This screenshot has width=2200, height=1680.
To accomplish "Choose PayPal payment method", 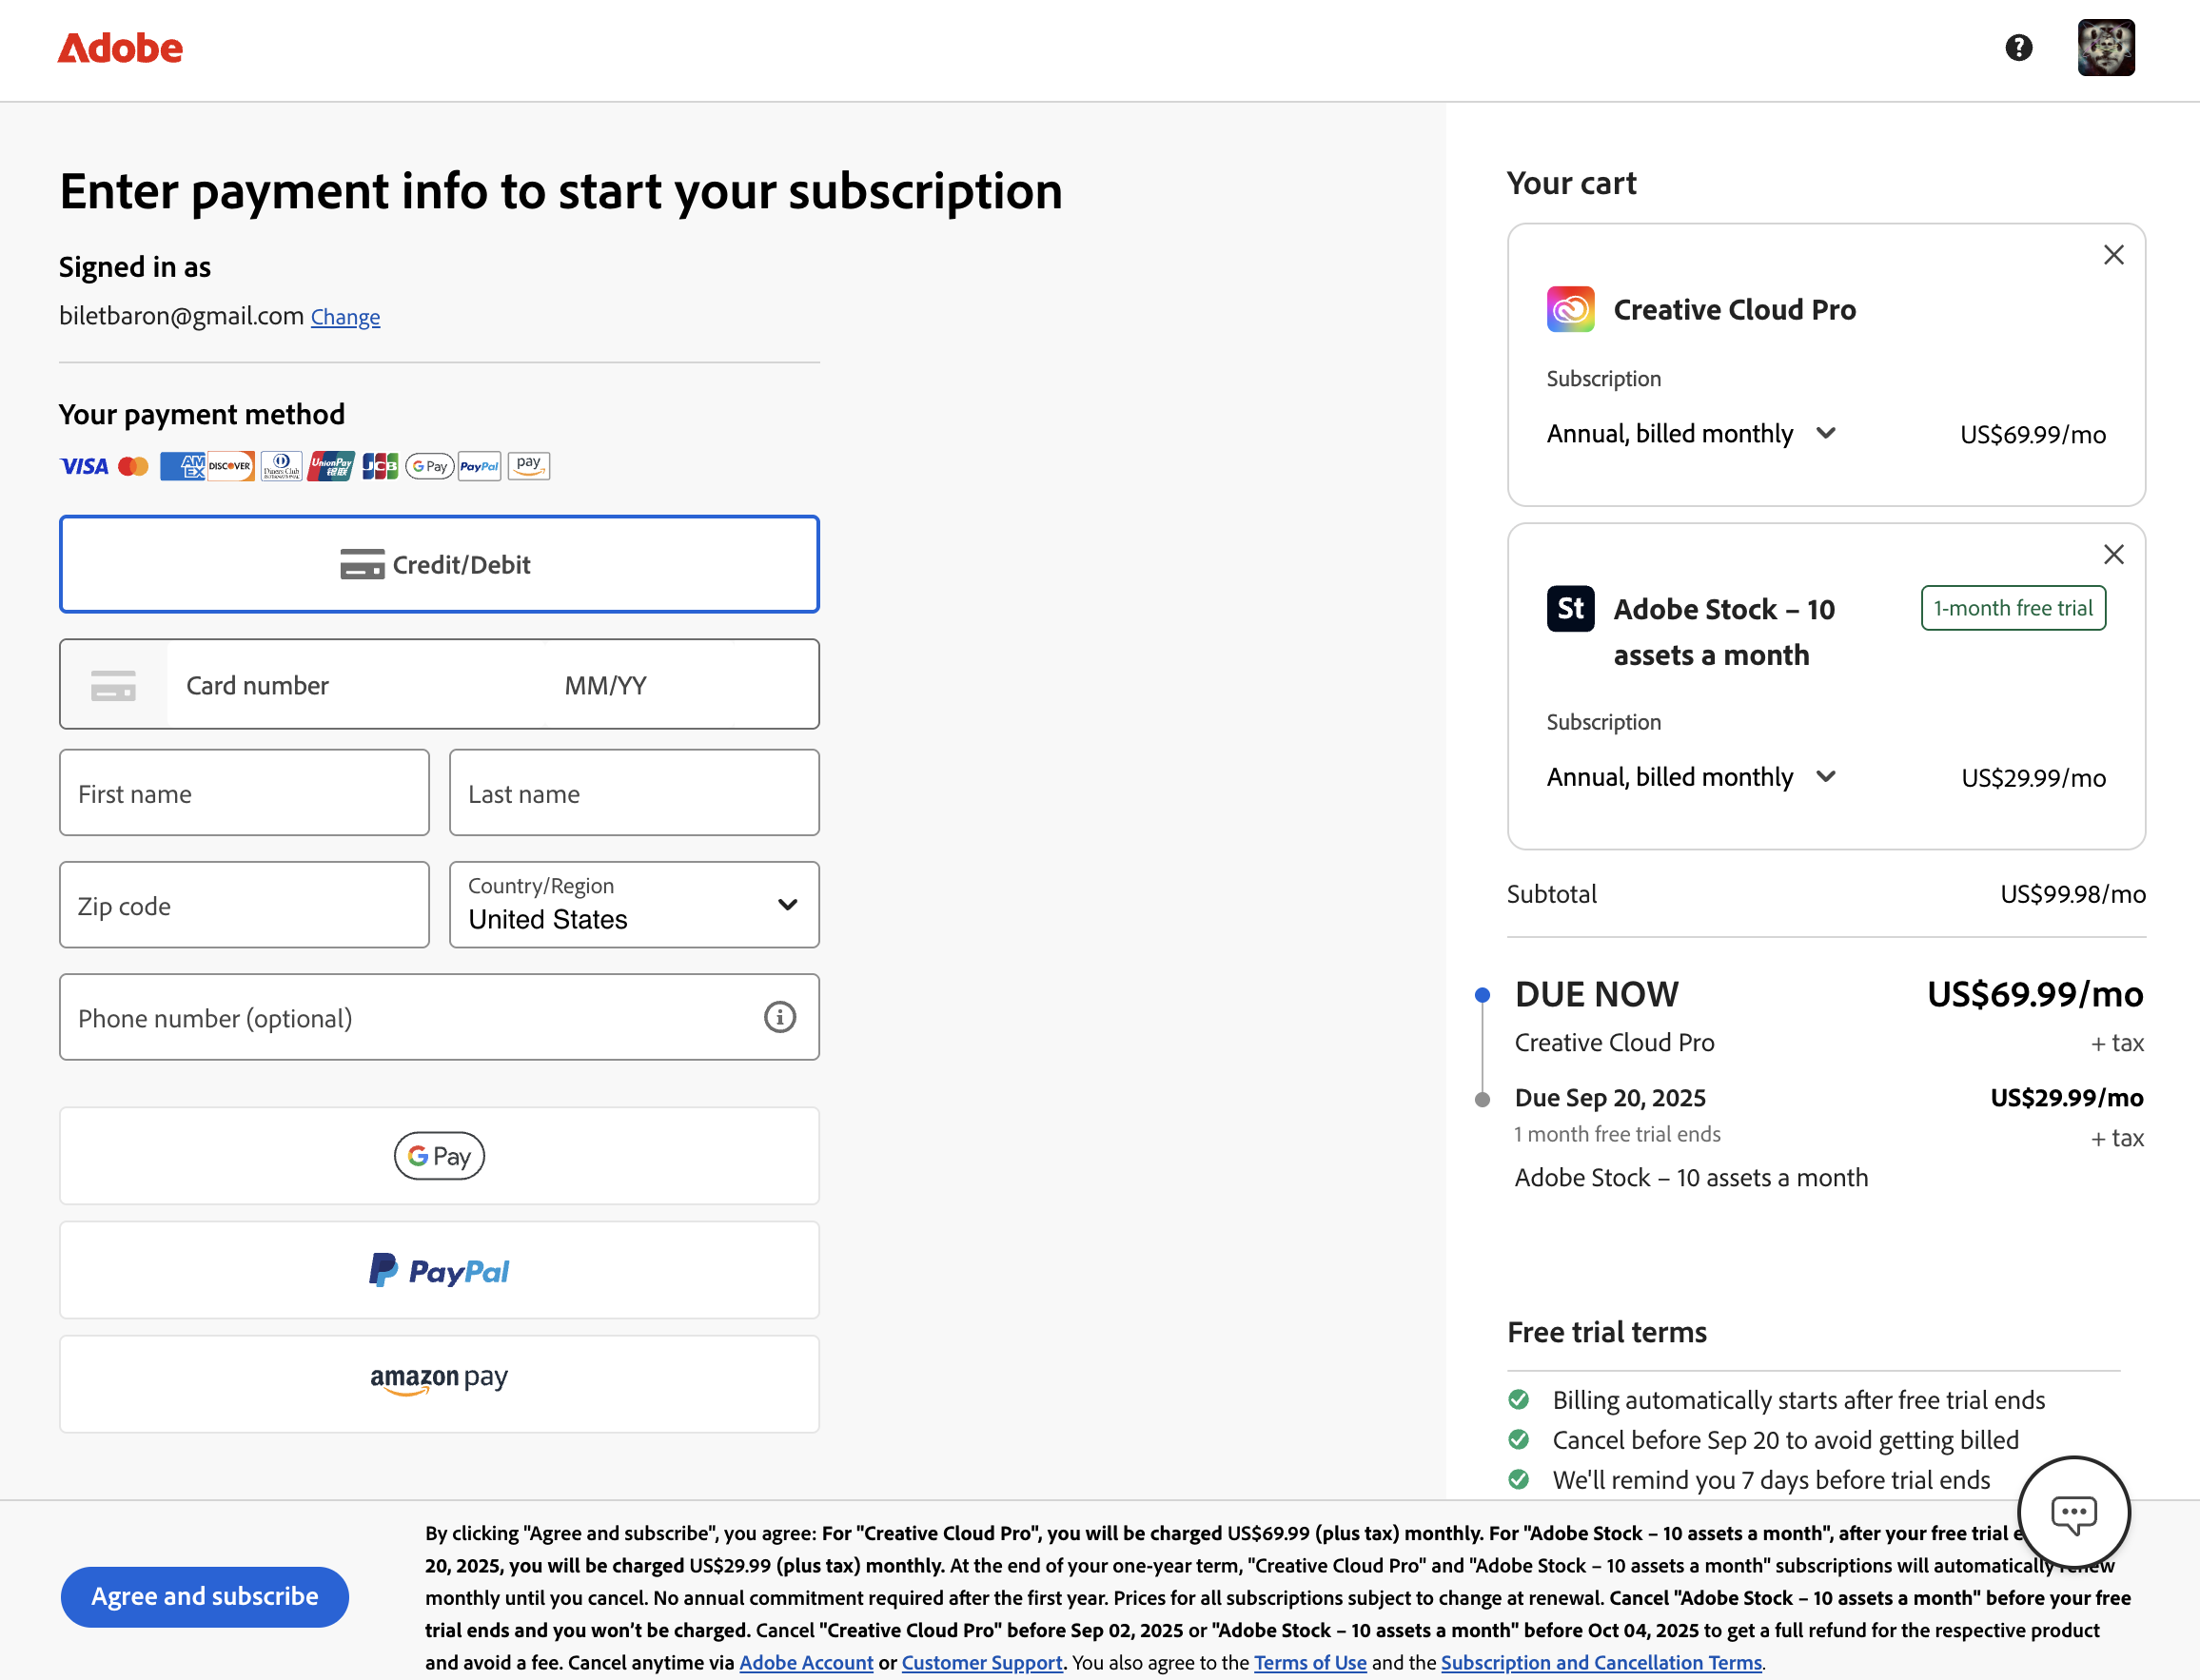I will pyautogui.click(x=439, y=1270).
